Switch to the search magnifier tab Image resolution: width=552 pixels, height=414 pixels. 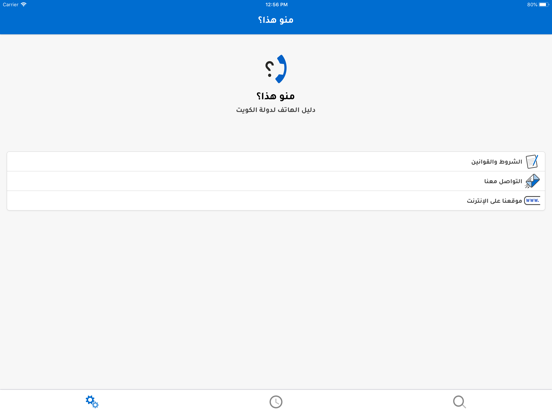pos(459,402)
